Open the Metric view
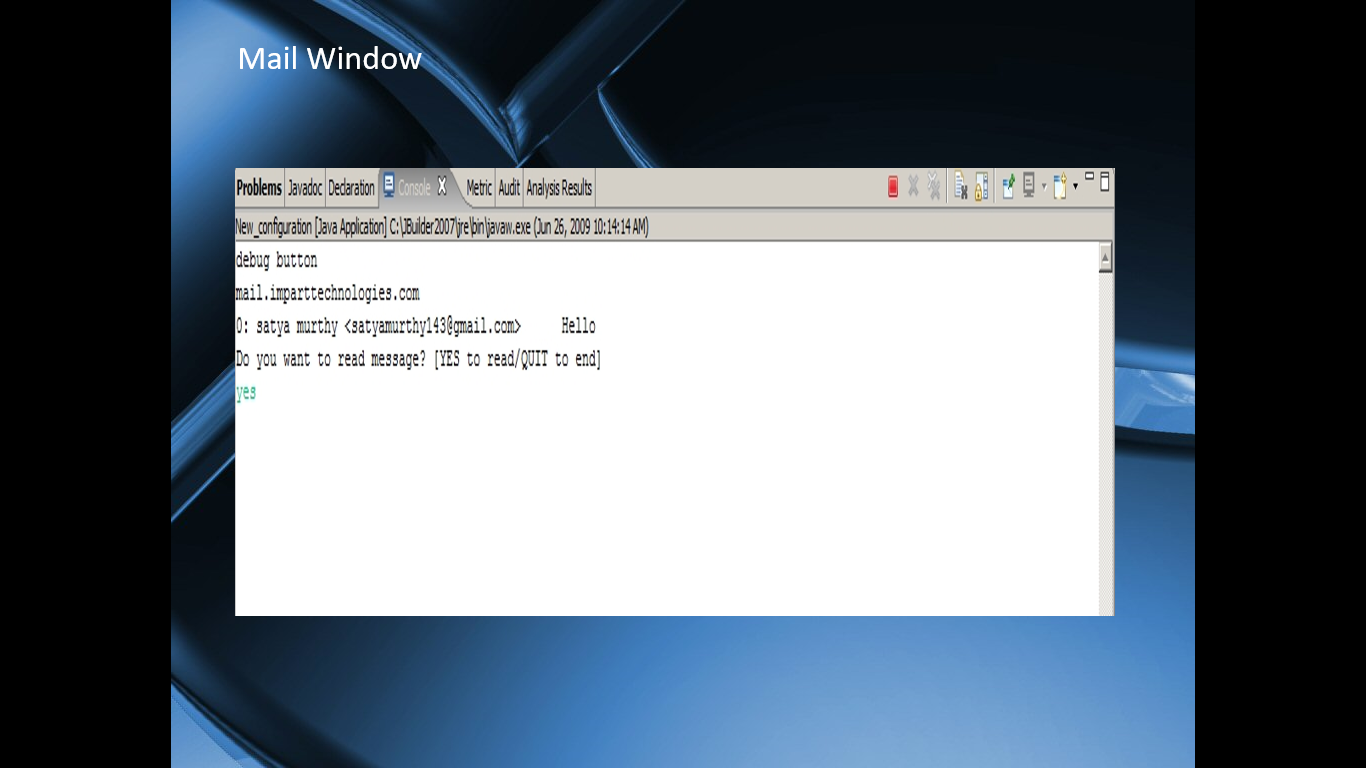Screen dimensions: 1366x768 tap(478, 188)
